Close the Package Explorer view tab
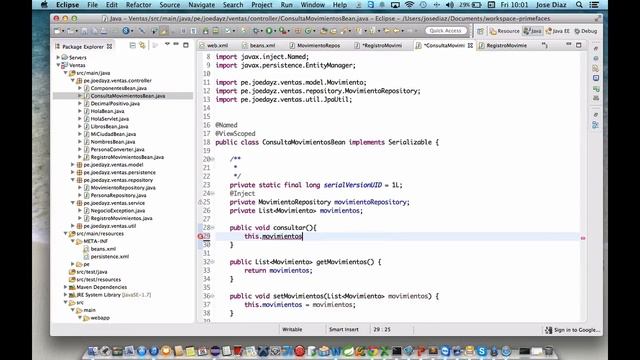Viewport: 640px width, 360px height. (109, 47)
